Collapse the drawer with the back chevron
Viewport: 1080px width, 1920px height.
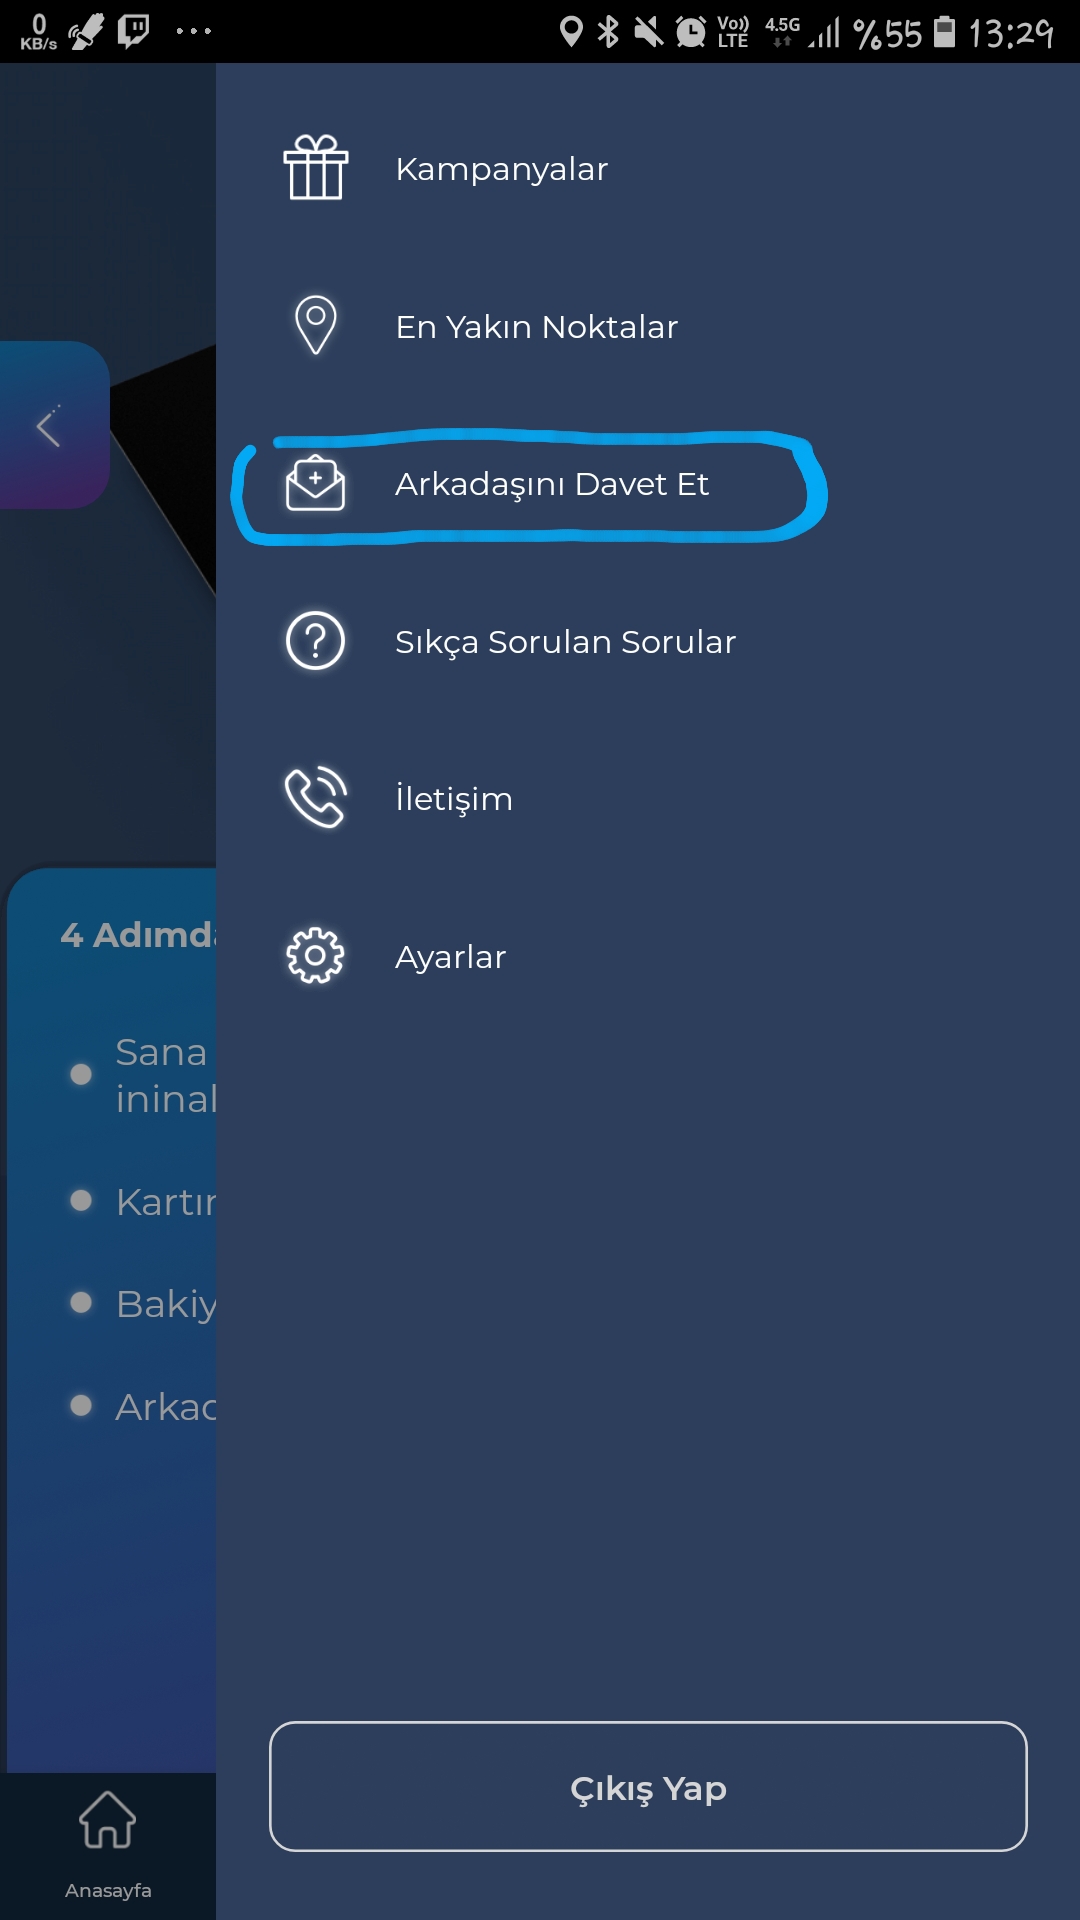(x=49, y=426)
